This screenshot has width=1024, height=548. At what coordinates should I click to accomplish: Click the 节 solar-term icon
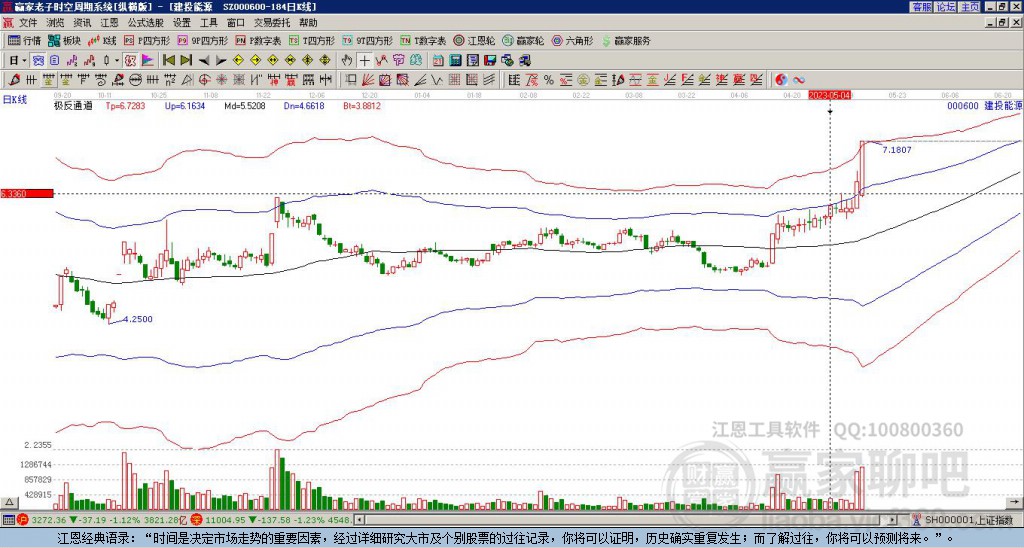[398, 61]
